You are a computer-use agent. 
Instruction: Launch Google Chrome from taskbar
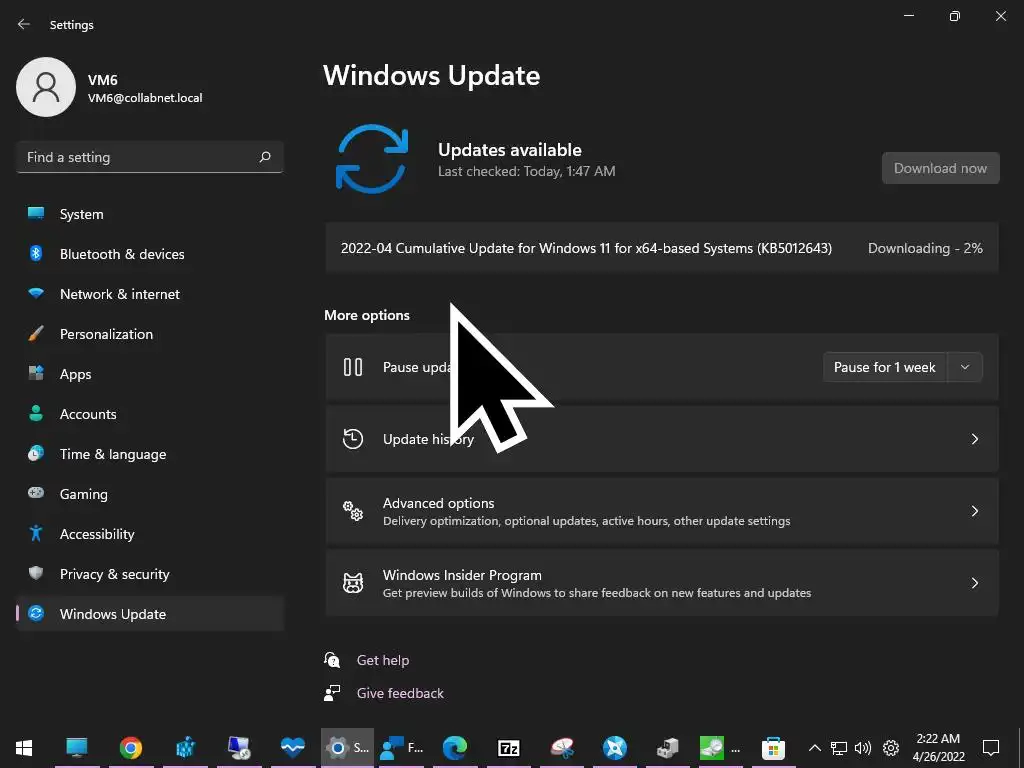coord(131,747)
